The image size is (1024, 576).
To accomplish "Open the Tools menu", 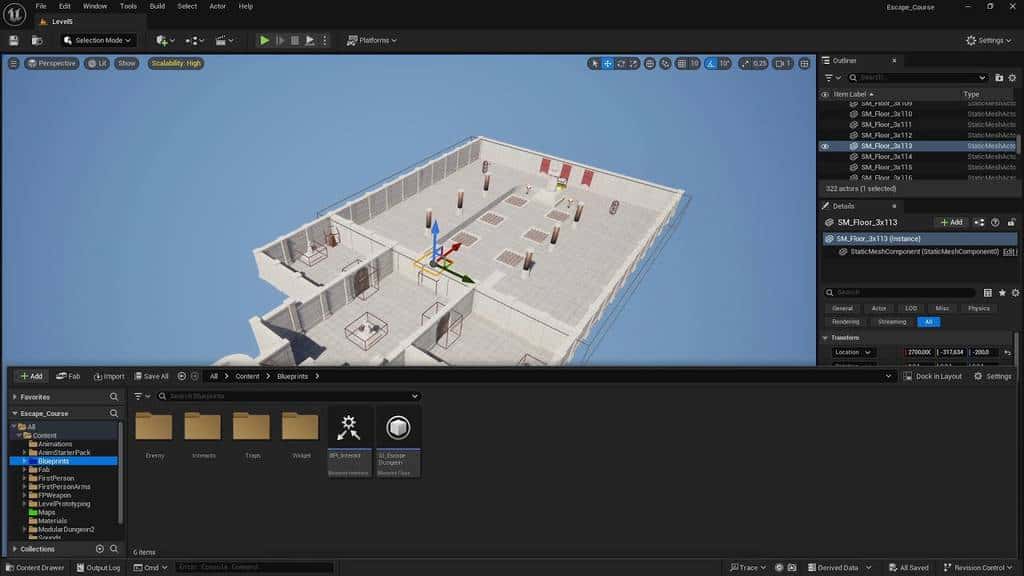I will pyautogui.click(x=128, y=7).
